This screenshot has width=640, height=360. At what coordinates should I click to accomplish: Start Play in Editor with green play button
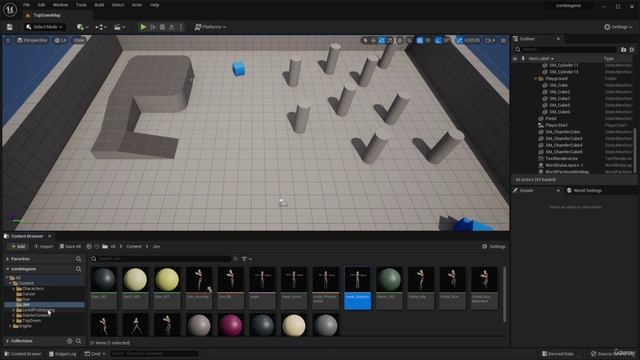click(143, 27)
